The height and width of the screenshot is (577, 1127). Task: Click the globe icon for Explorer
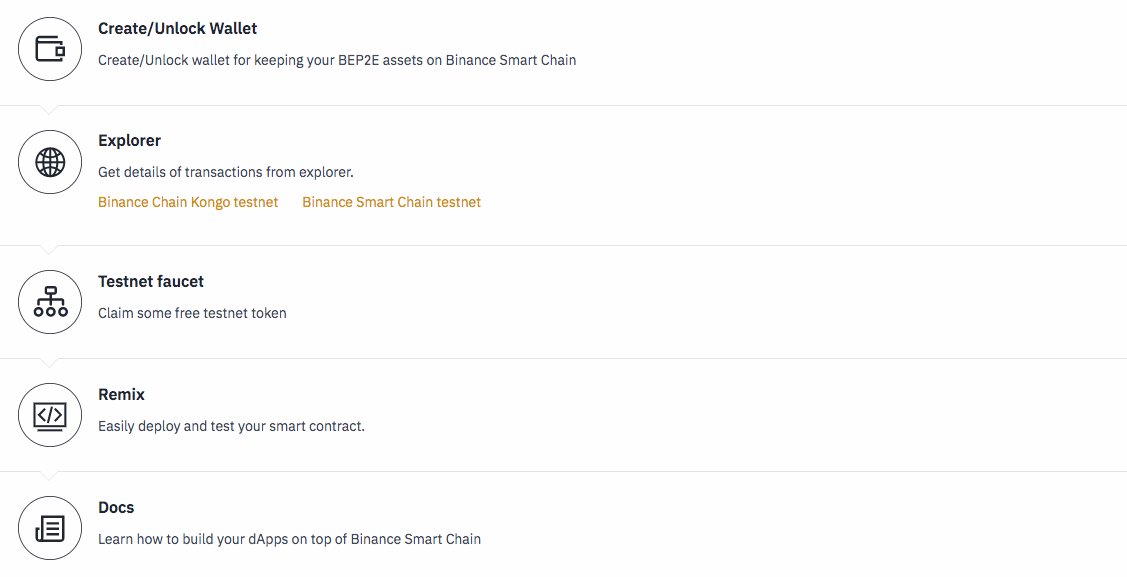(50, 162)
